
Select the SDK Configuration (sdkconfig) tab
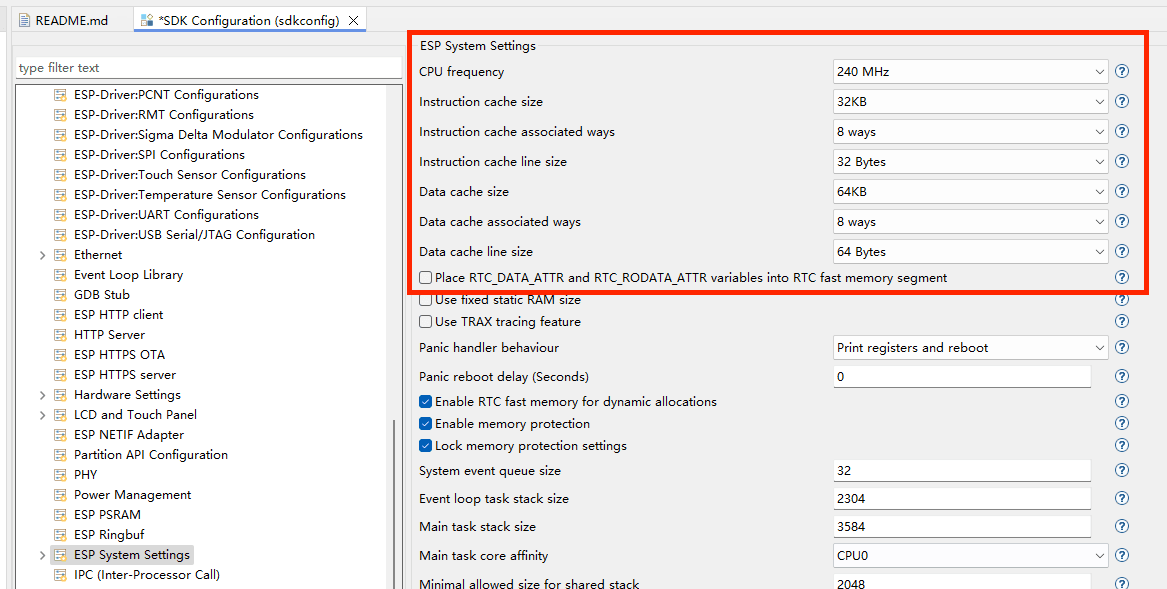coord(249,21)
